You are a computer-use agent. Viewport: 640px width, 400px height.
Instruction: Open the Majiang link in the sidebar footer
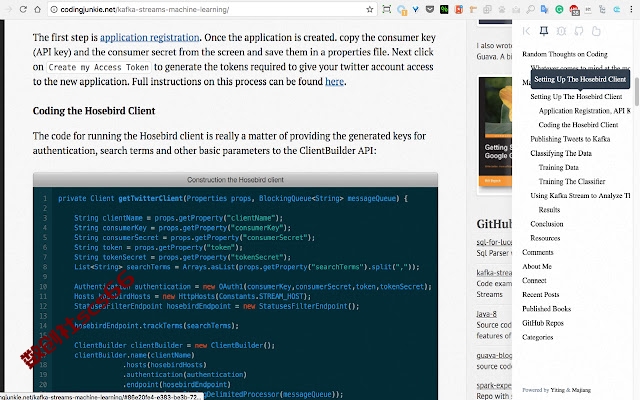pyautogui.click(x=581, y=390)
